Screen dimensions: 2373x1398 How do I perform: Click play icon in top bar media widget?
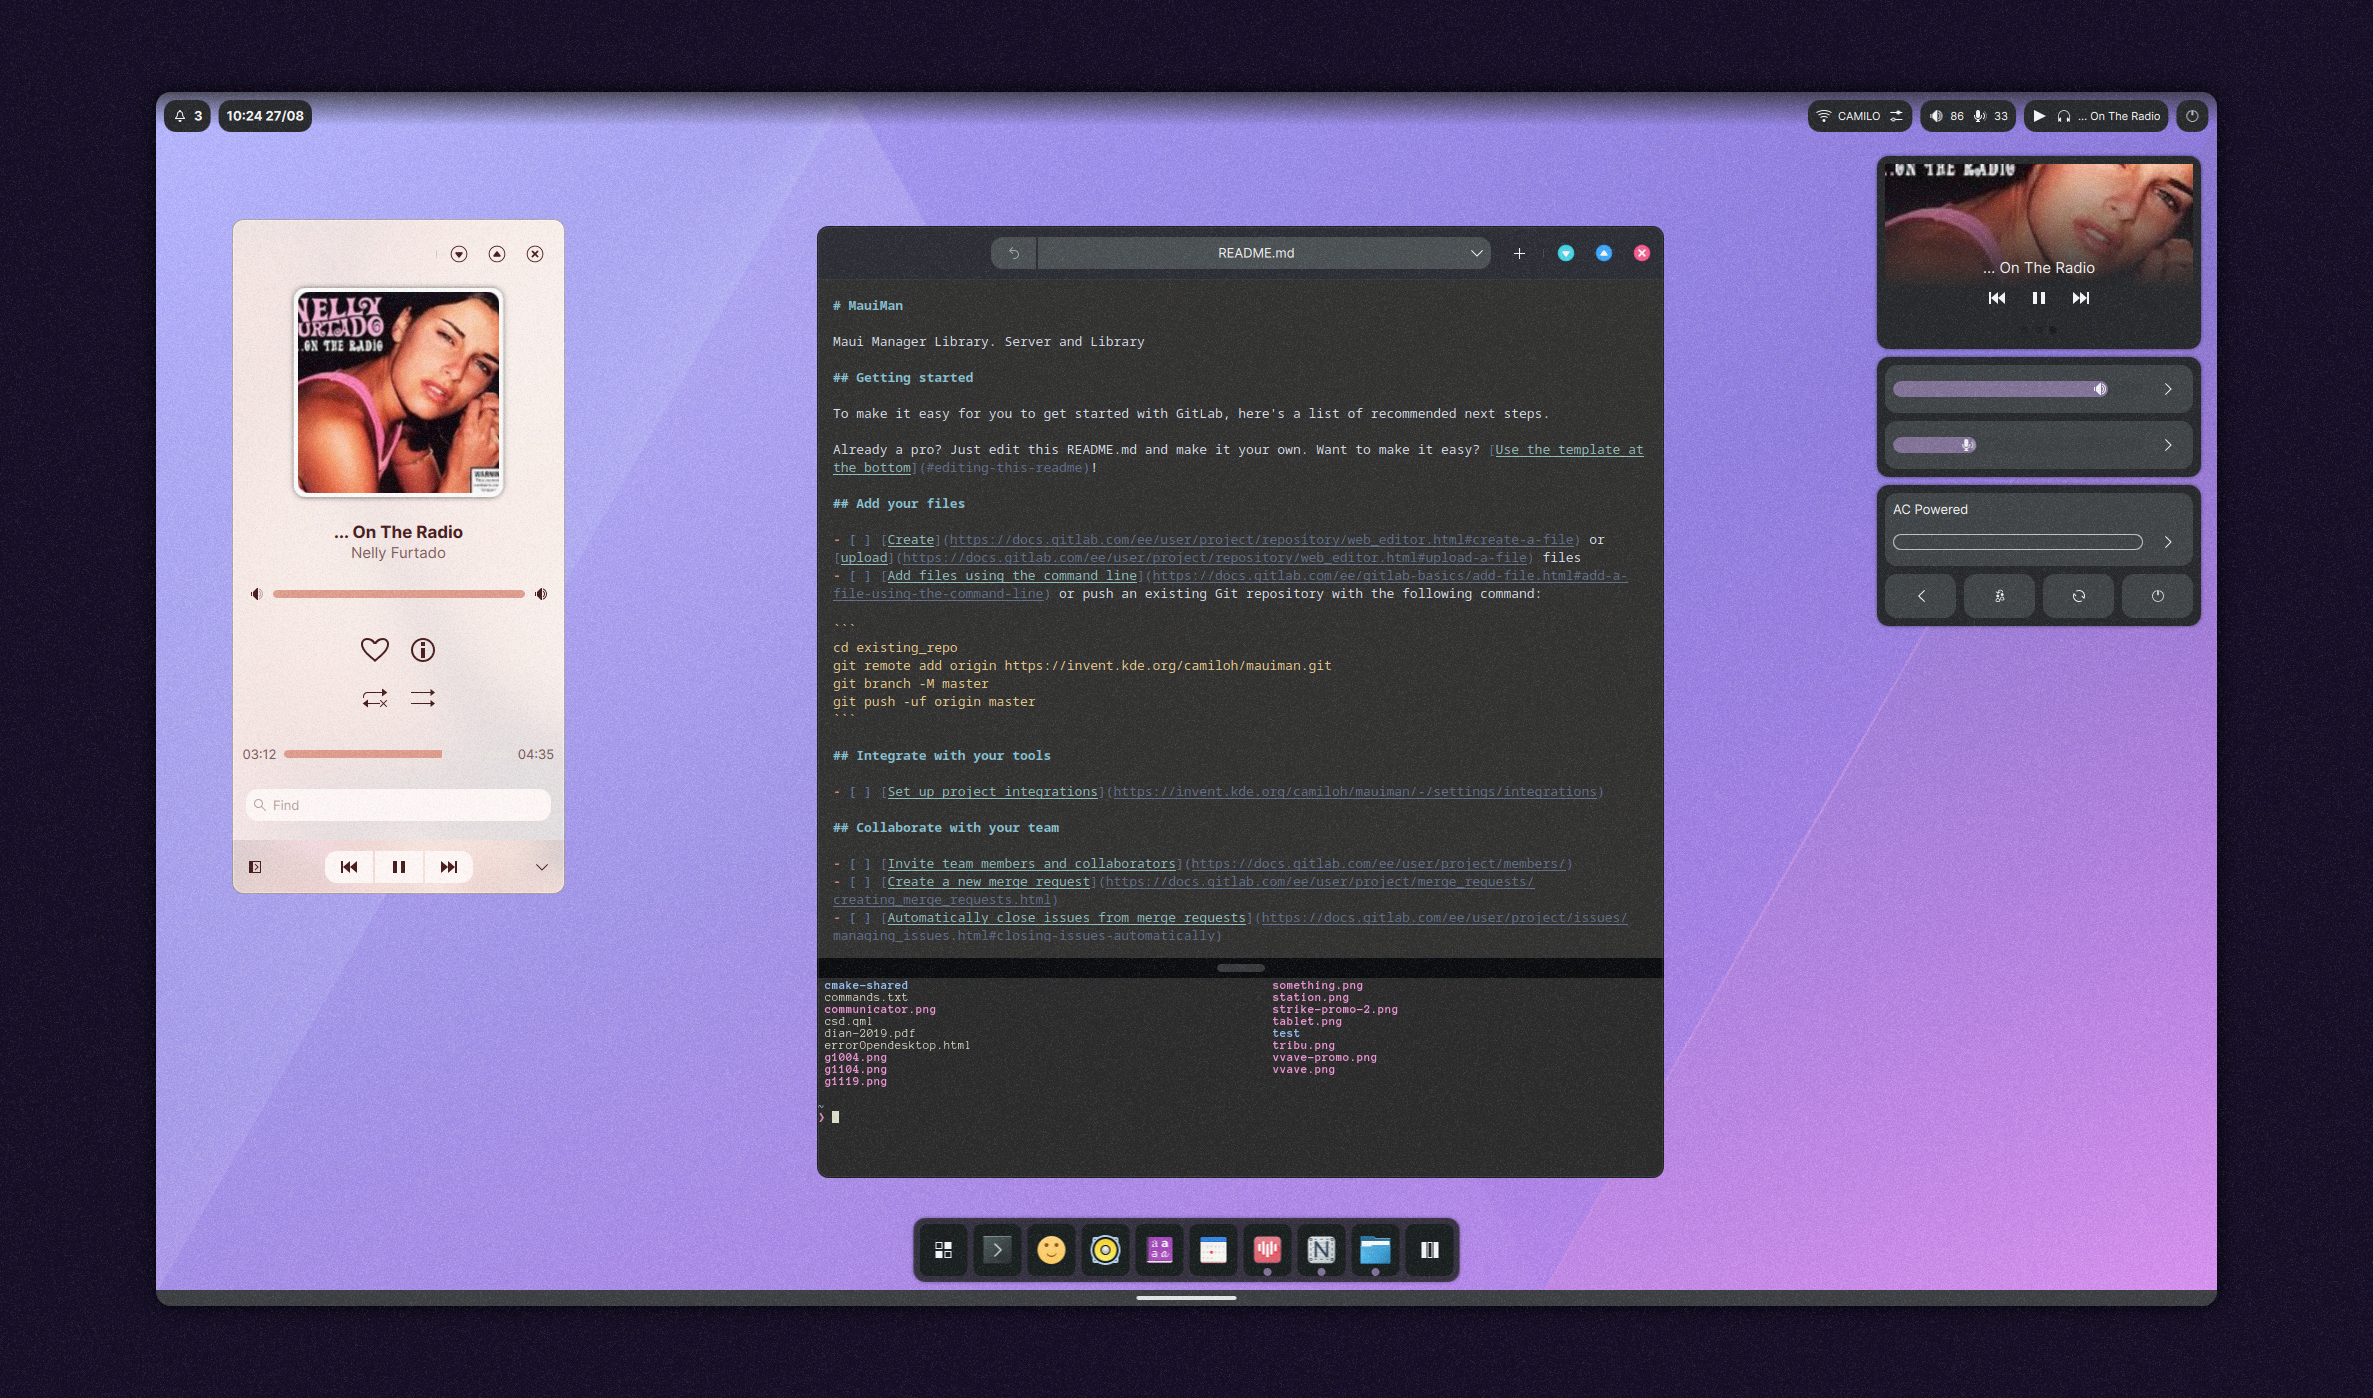2039,116
